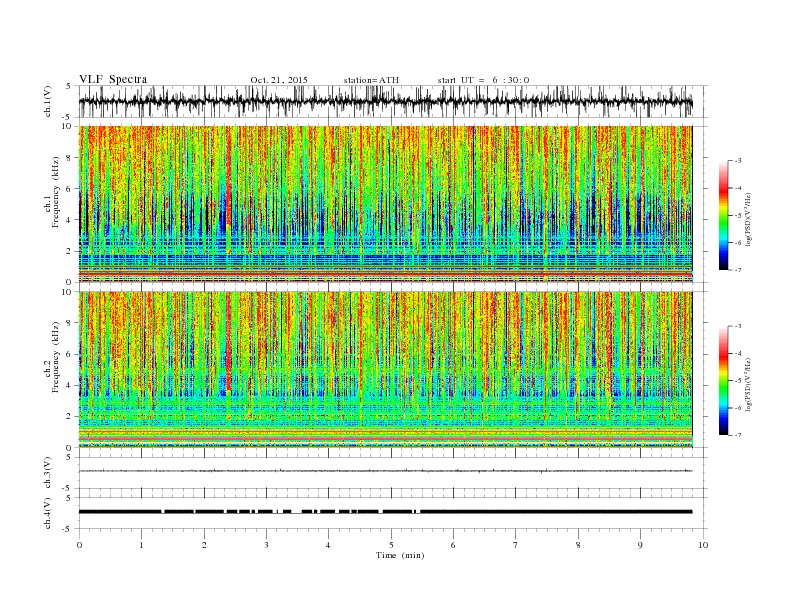The image size is (792, 612).
Task: Click the "2" frequency tick of ch.2 spectrogram
Action: [x=70, y=417]
